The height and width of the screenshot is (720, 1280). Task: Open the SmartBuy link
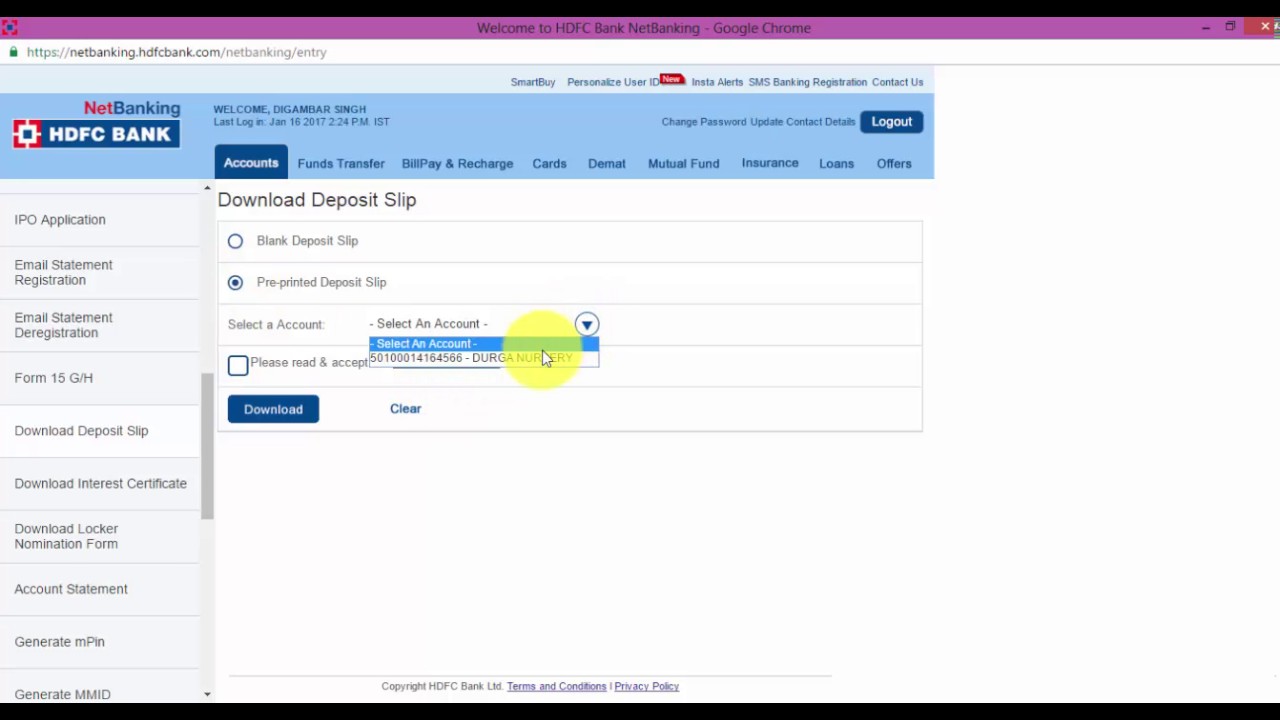point(533,82)
